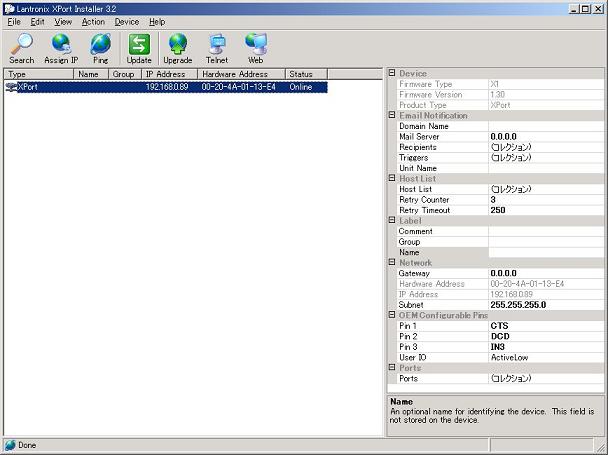Collapse the Label section
Image resolution: width=608 pixels, height=455 pixels.
(x=392, y=220)
